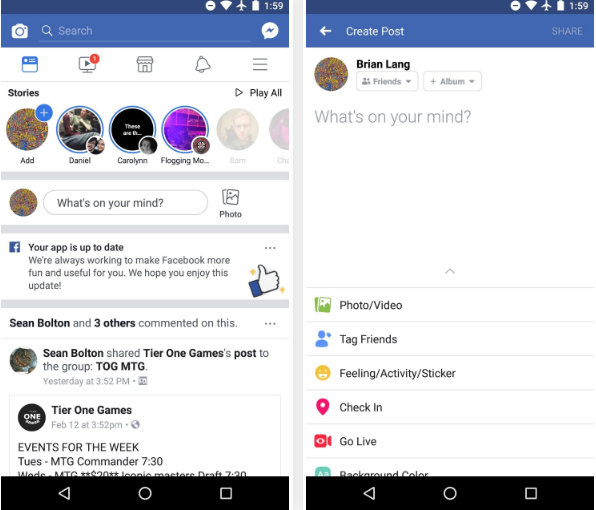Open the notifications bell tab

point(203,64)
